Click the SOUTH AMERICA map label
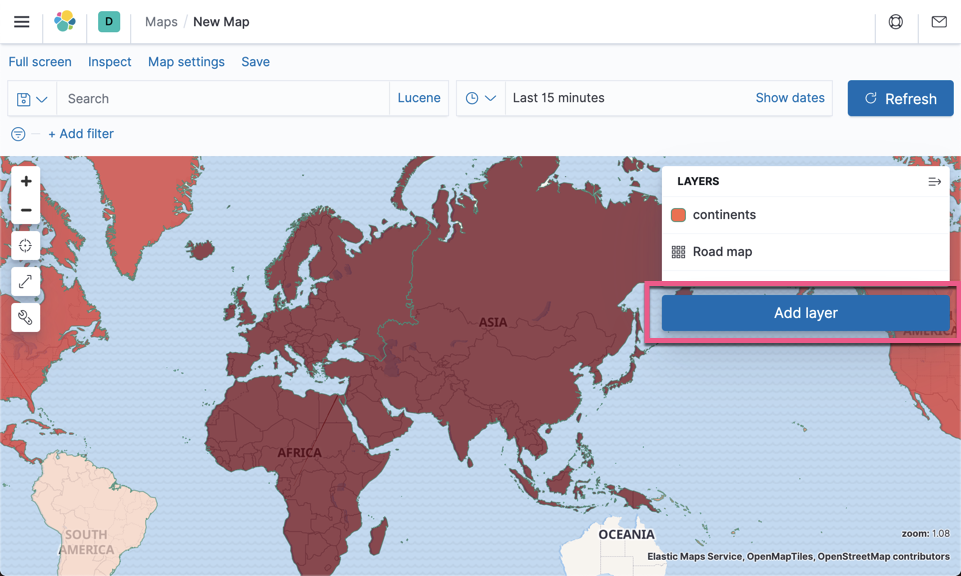Viewport: 961px width, 576px height. 86,542
